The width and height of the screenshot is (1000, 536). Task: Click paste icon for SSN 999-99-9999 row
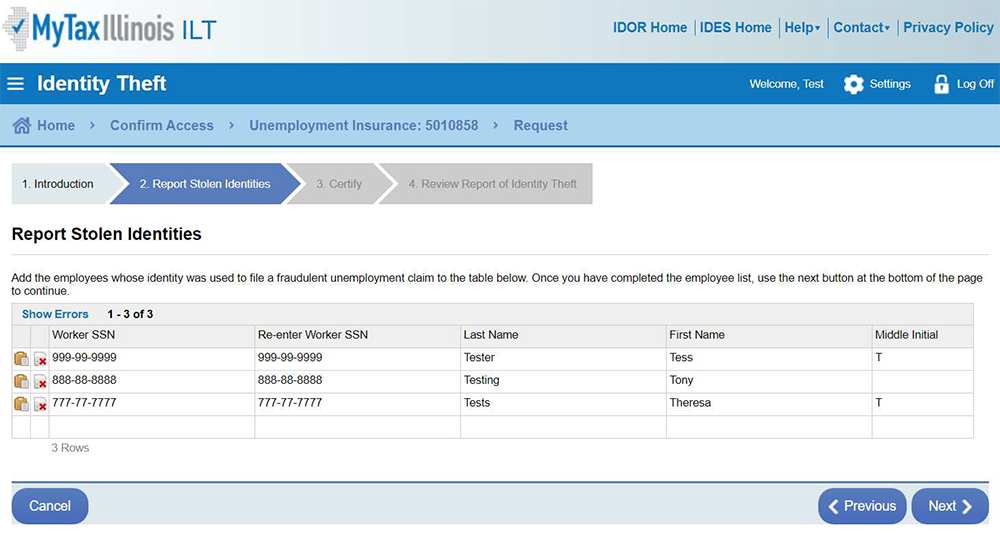(x=21, y=358)
